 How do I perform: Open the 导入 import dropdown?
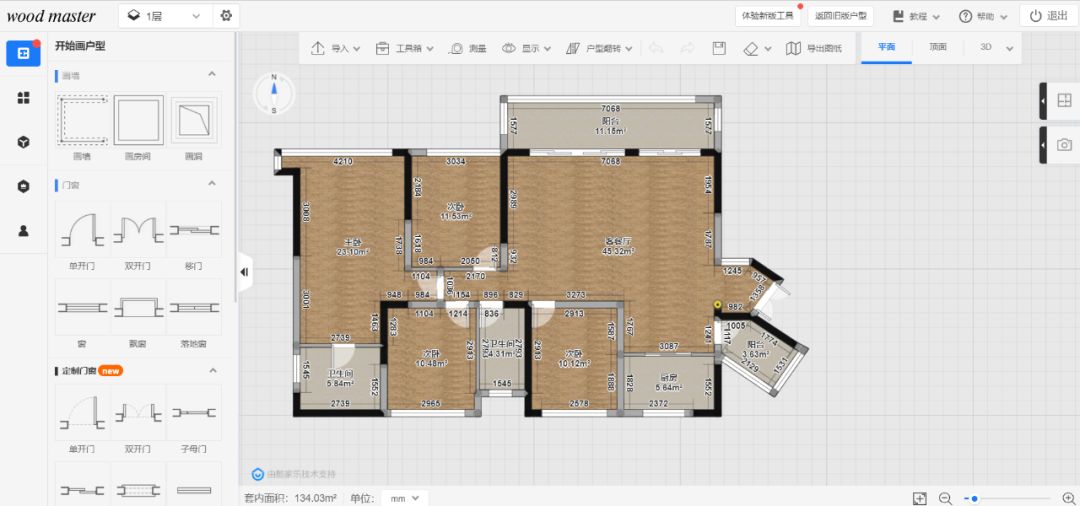click(335, 48)
